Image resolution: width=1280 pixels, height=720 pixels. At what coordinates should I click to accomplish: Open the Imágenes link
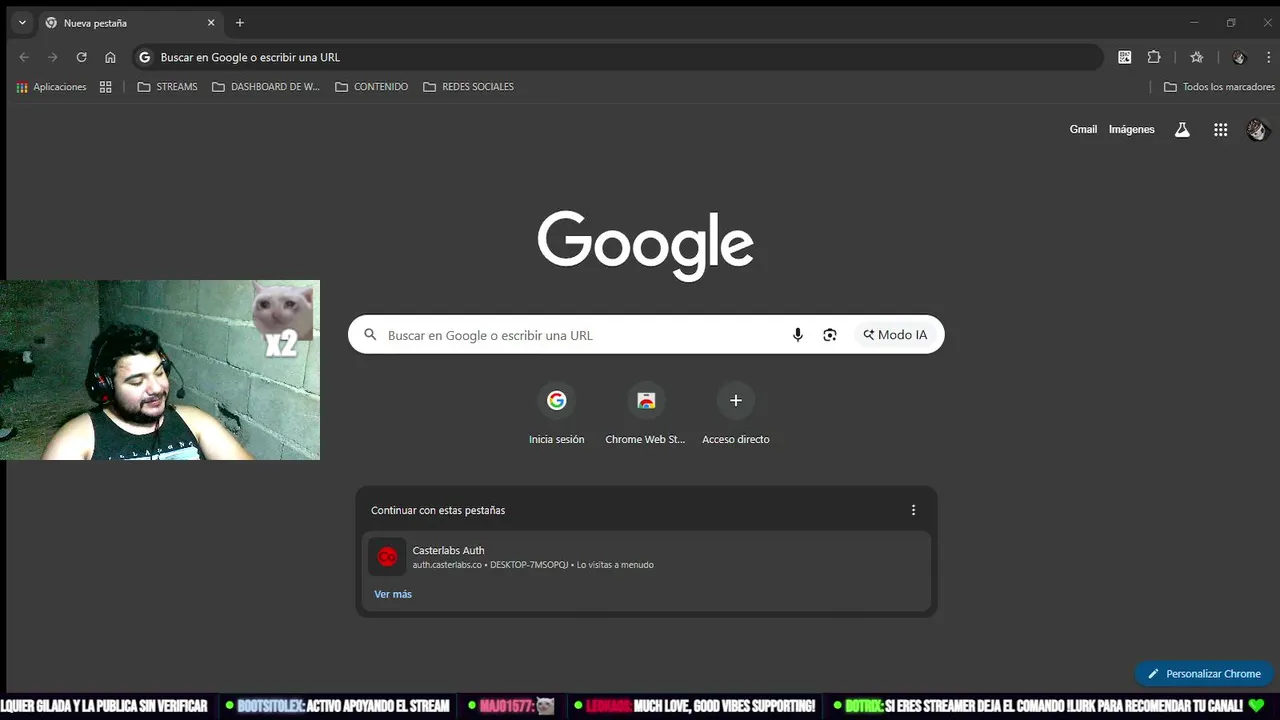tap(1132, 130)
